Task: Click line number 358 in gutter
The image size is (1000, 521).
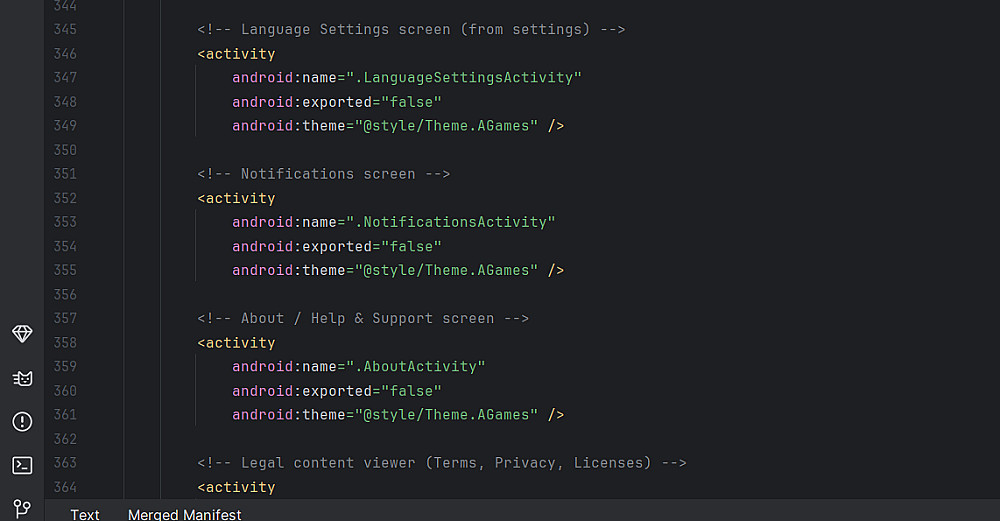Action: pos(65,343)
